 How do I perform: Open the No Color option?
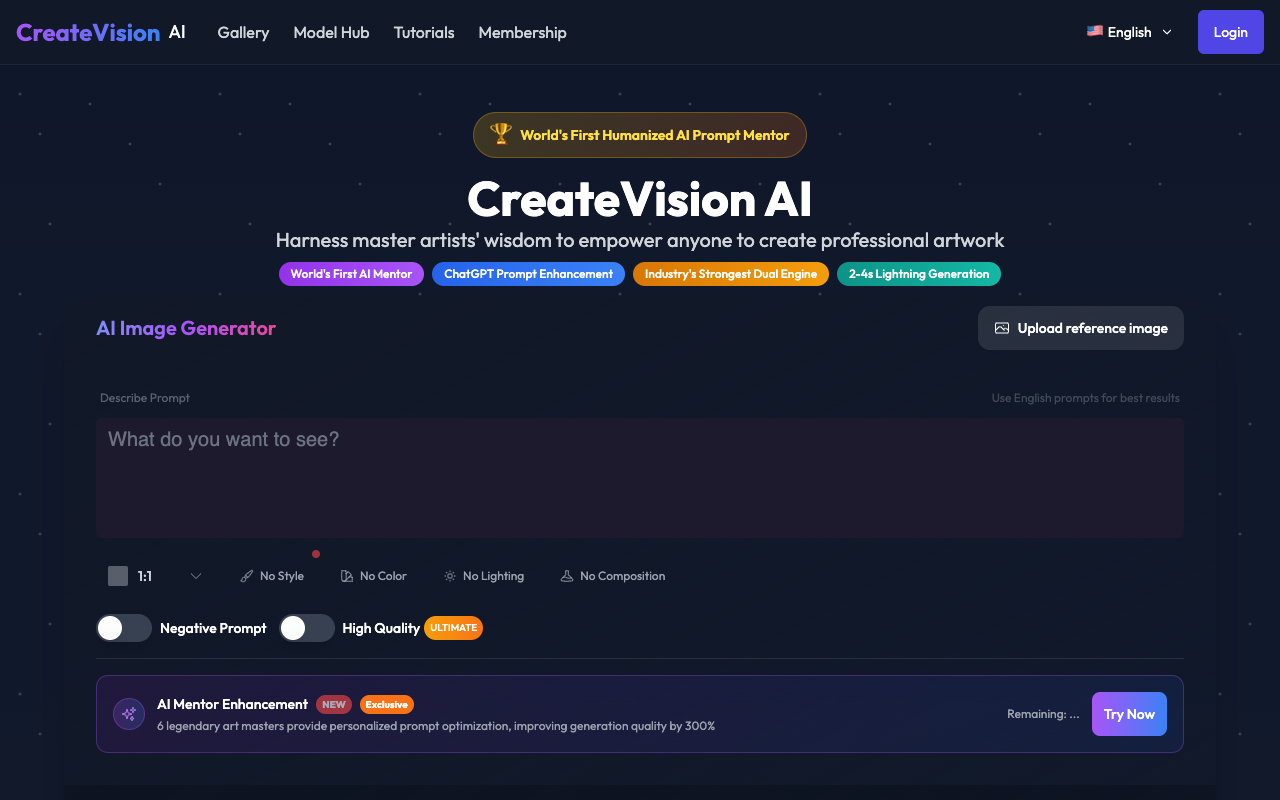[x=345, y=575]
